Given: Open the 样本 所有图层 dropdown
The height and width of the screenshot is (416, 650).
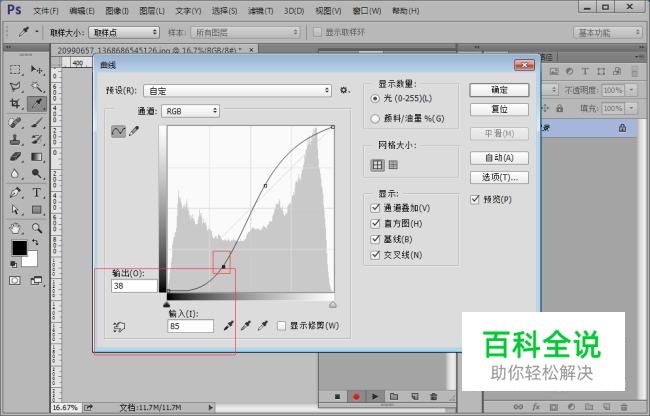Looking at the screenshot, I should click(x=245, y=32).
